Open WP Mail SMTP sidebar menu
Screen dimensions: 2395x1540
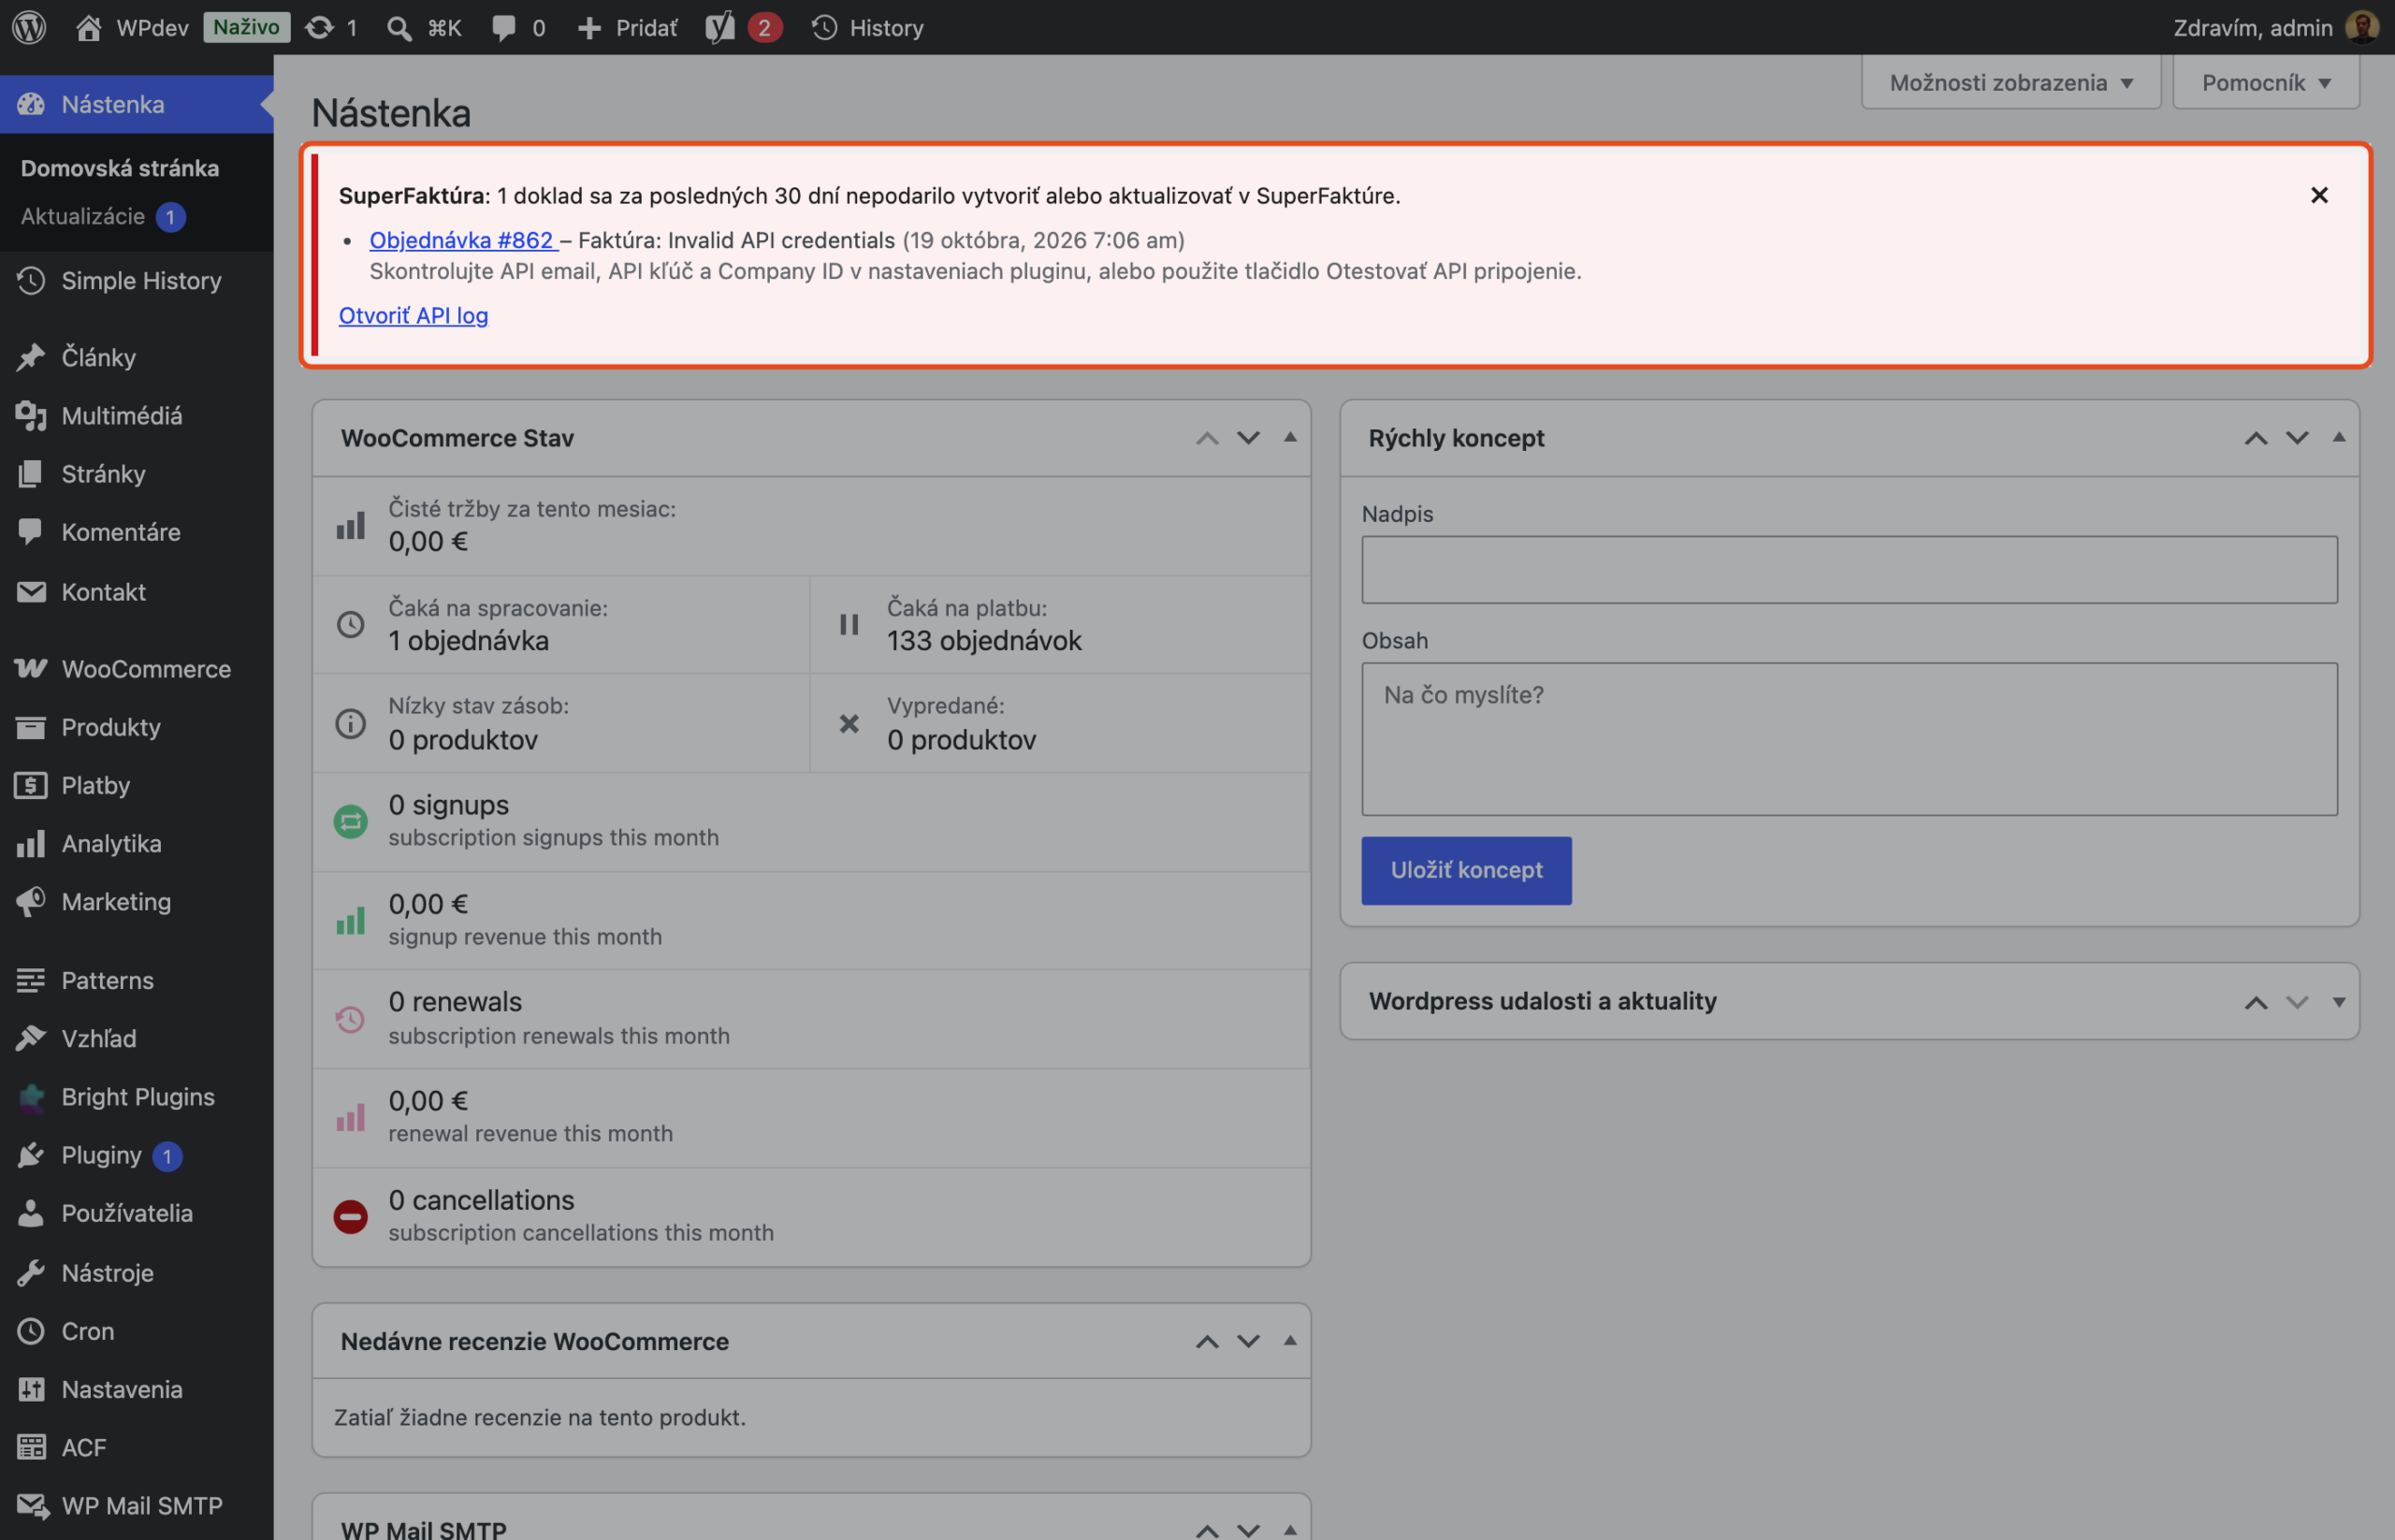click(x=137, y=1505)
